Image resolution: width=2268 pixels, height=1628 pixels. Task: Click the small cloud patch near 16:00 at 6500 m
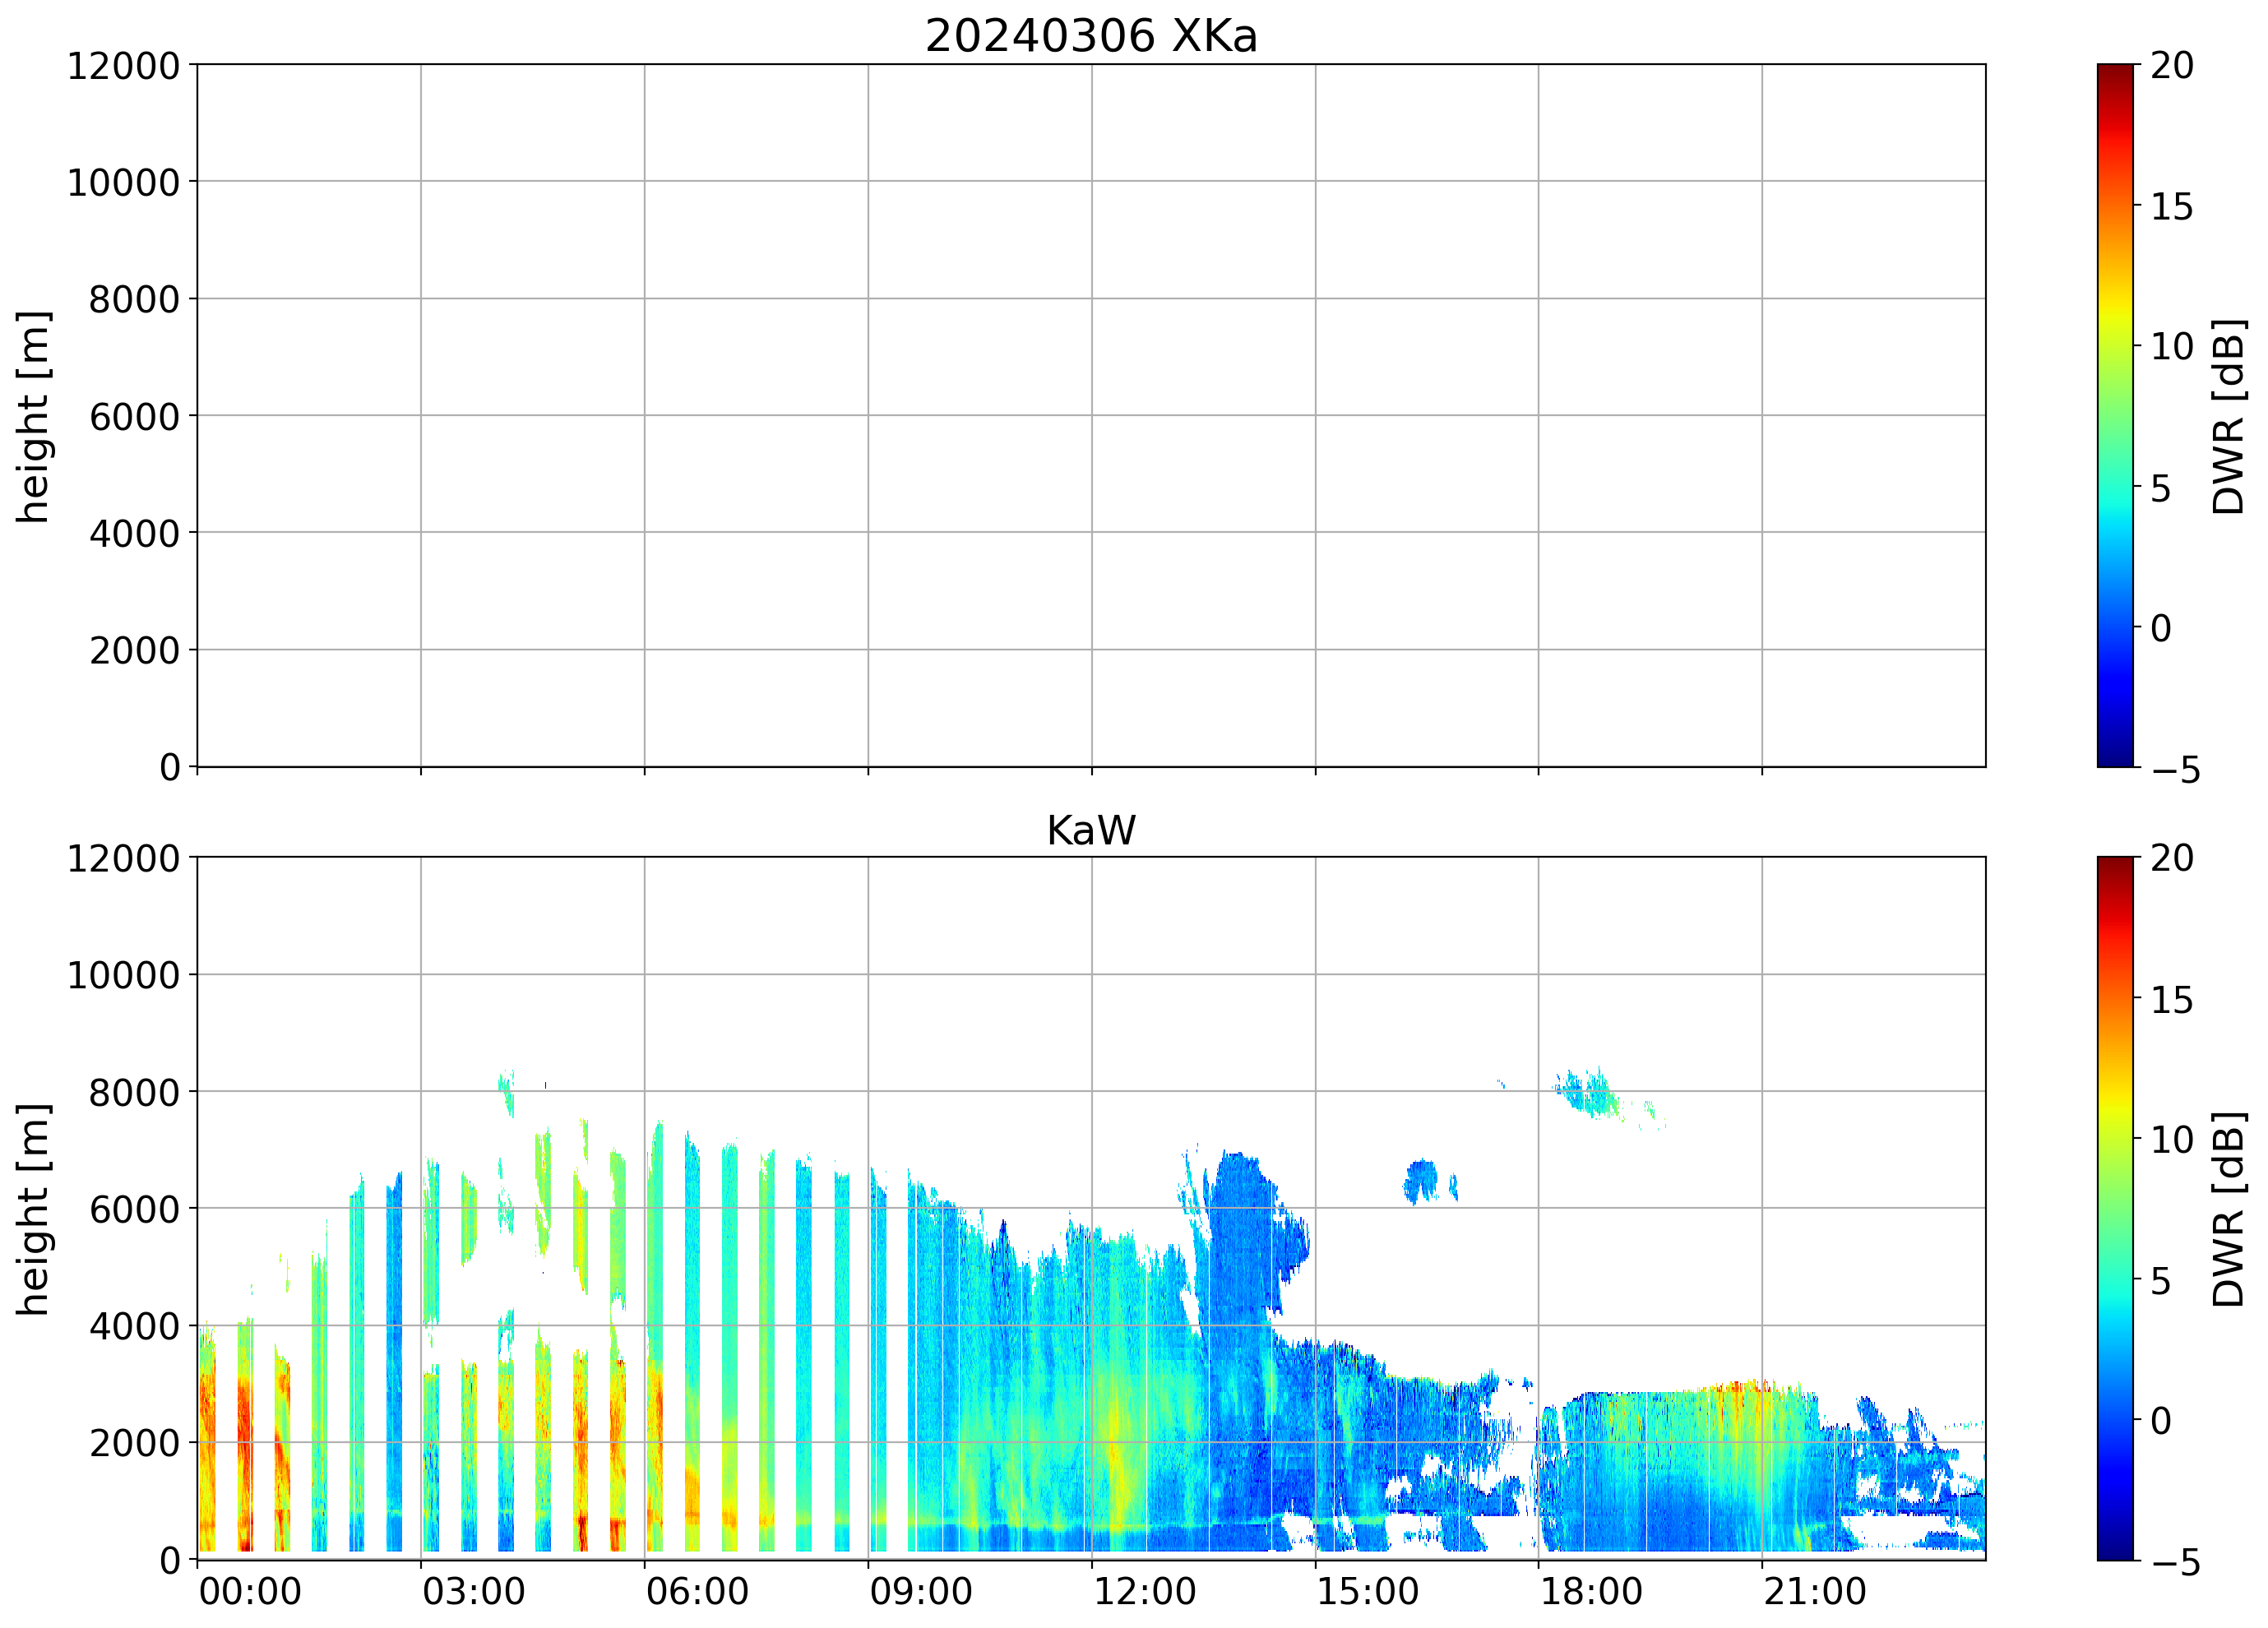pos(1420,1178)
